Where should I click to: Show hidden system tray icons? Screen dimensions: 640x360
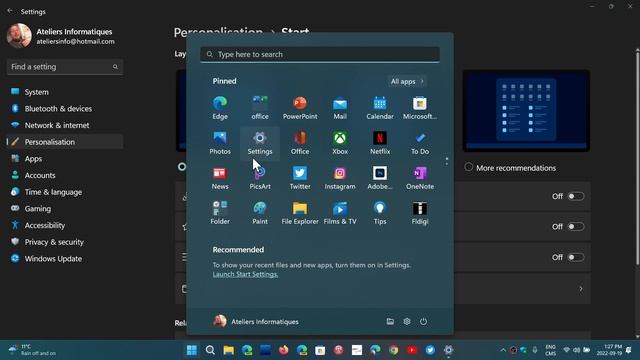tap(503, 350)
